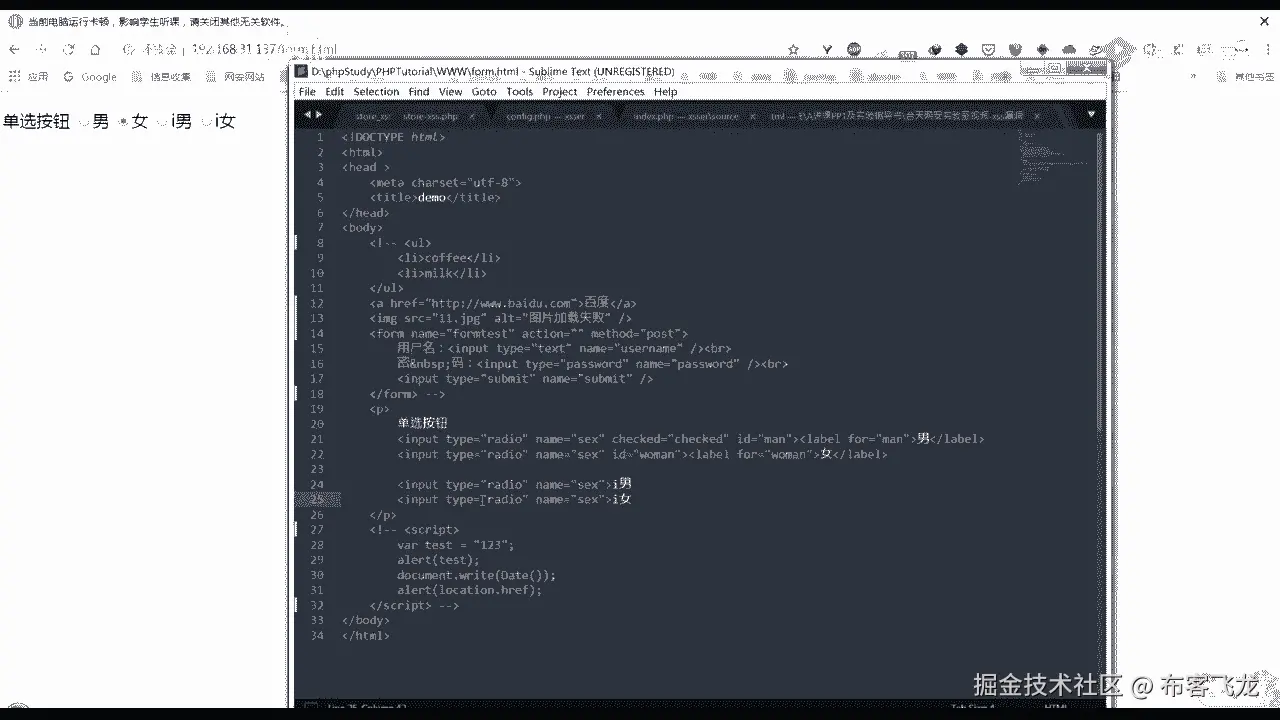Go to the browser home page

96,49
